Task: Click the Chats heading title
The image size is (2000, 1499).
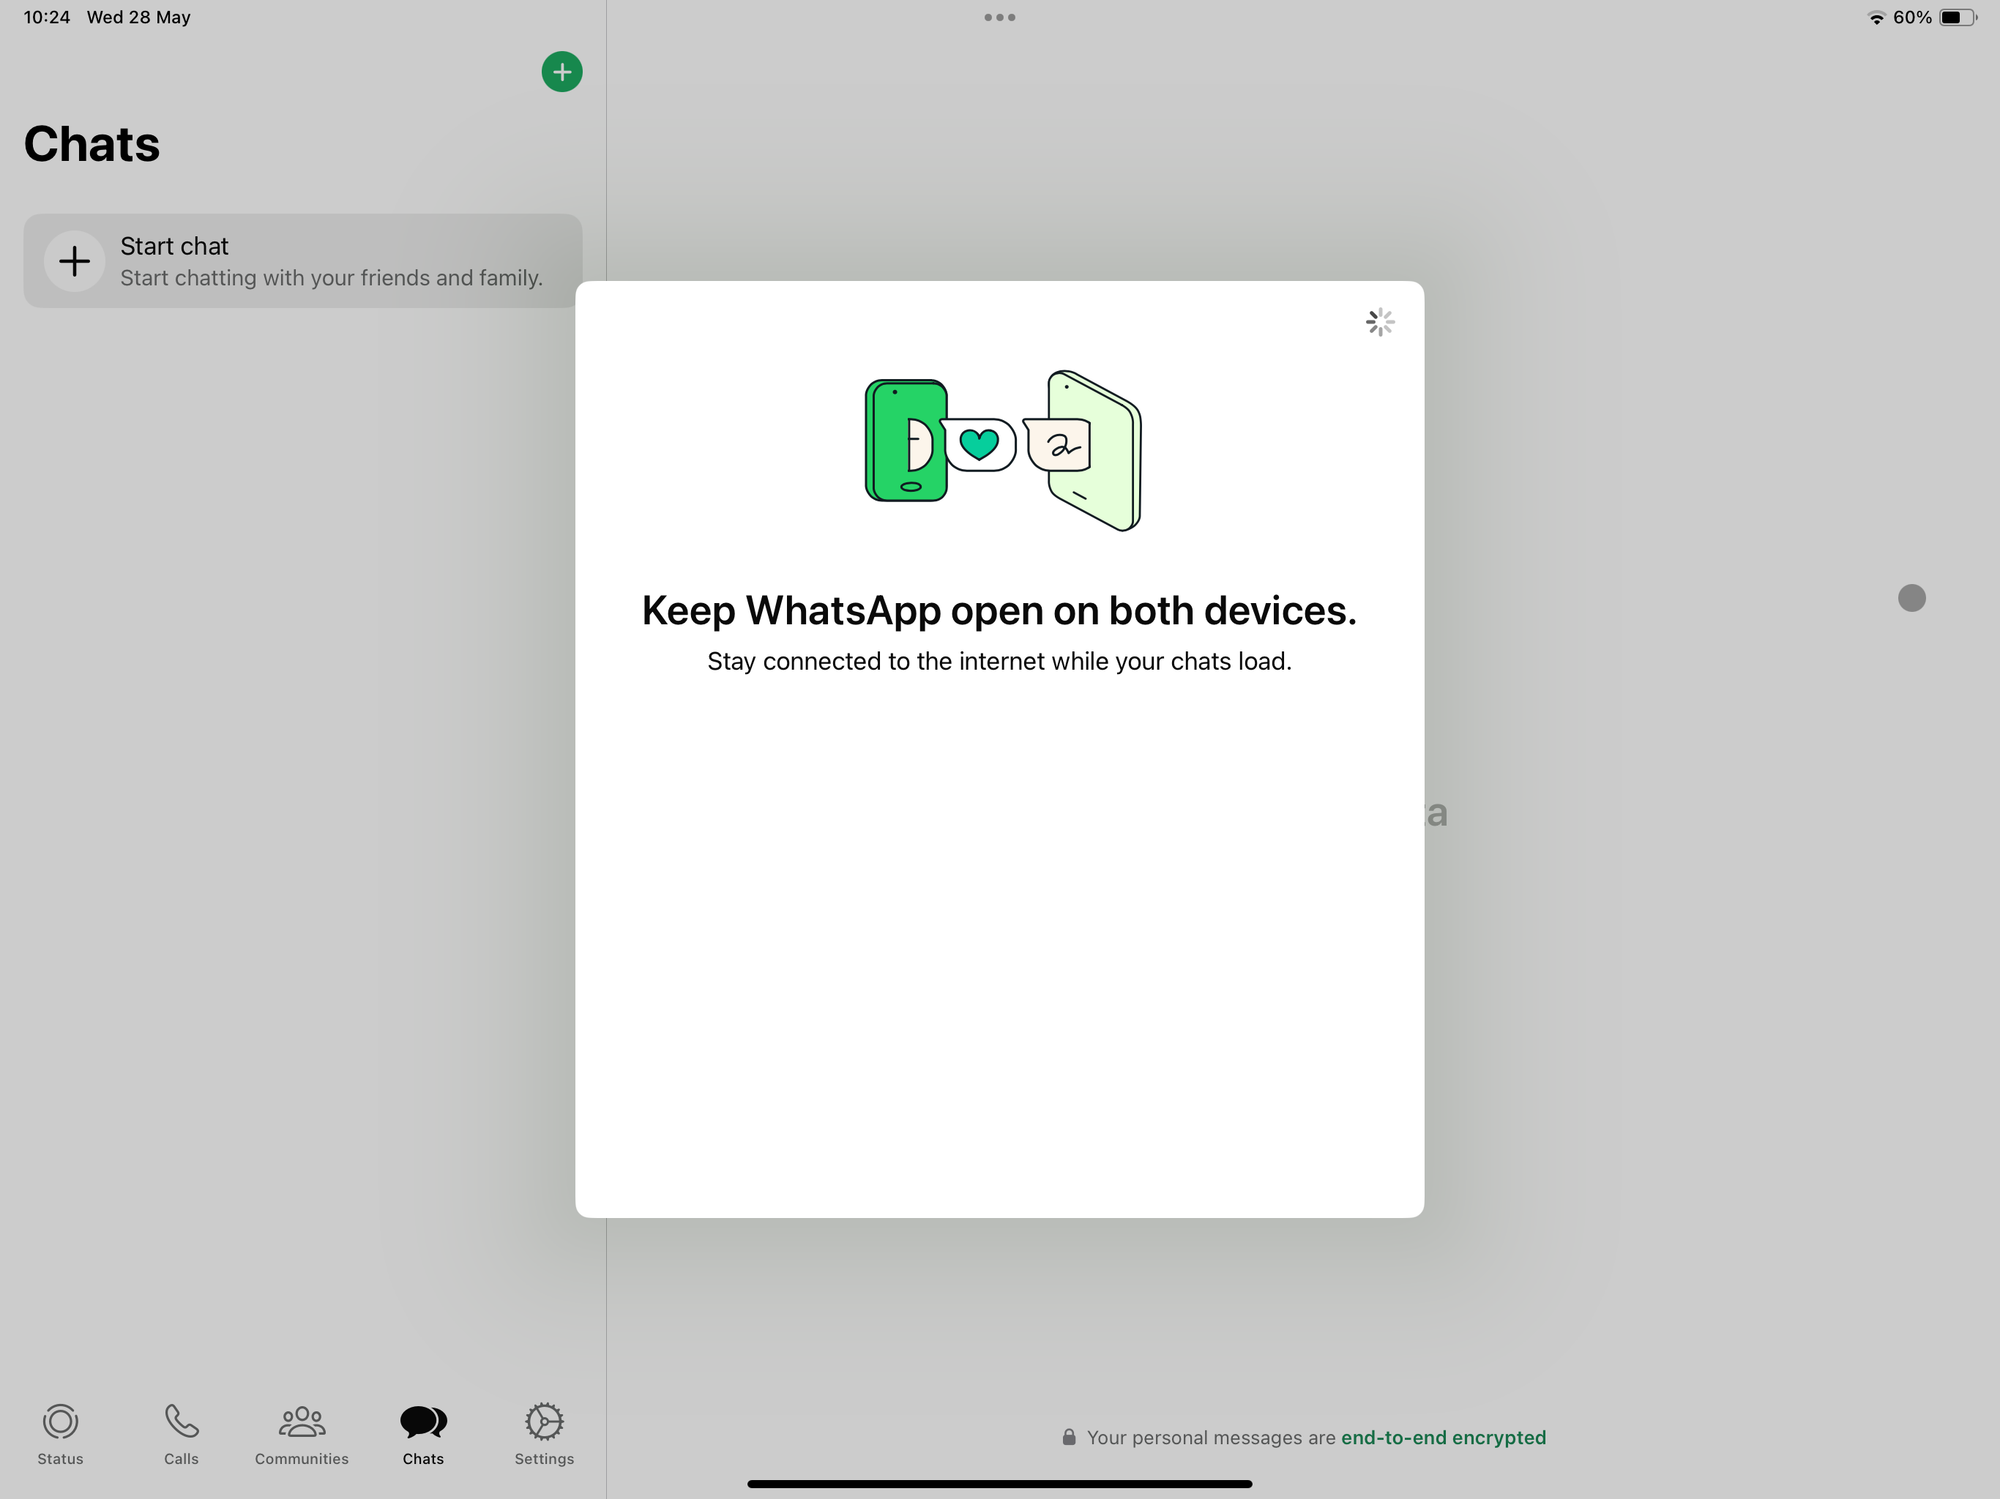Action: point(92,144)
